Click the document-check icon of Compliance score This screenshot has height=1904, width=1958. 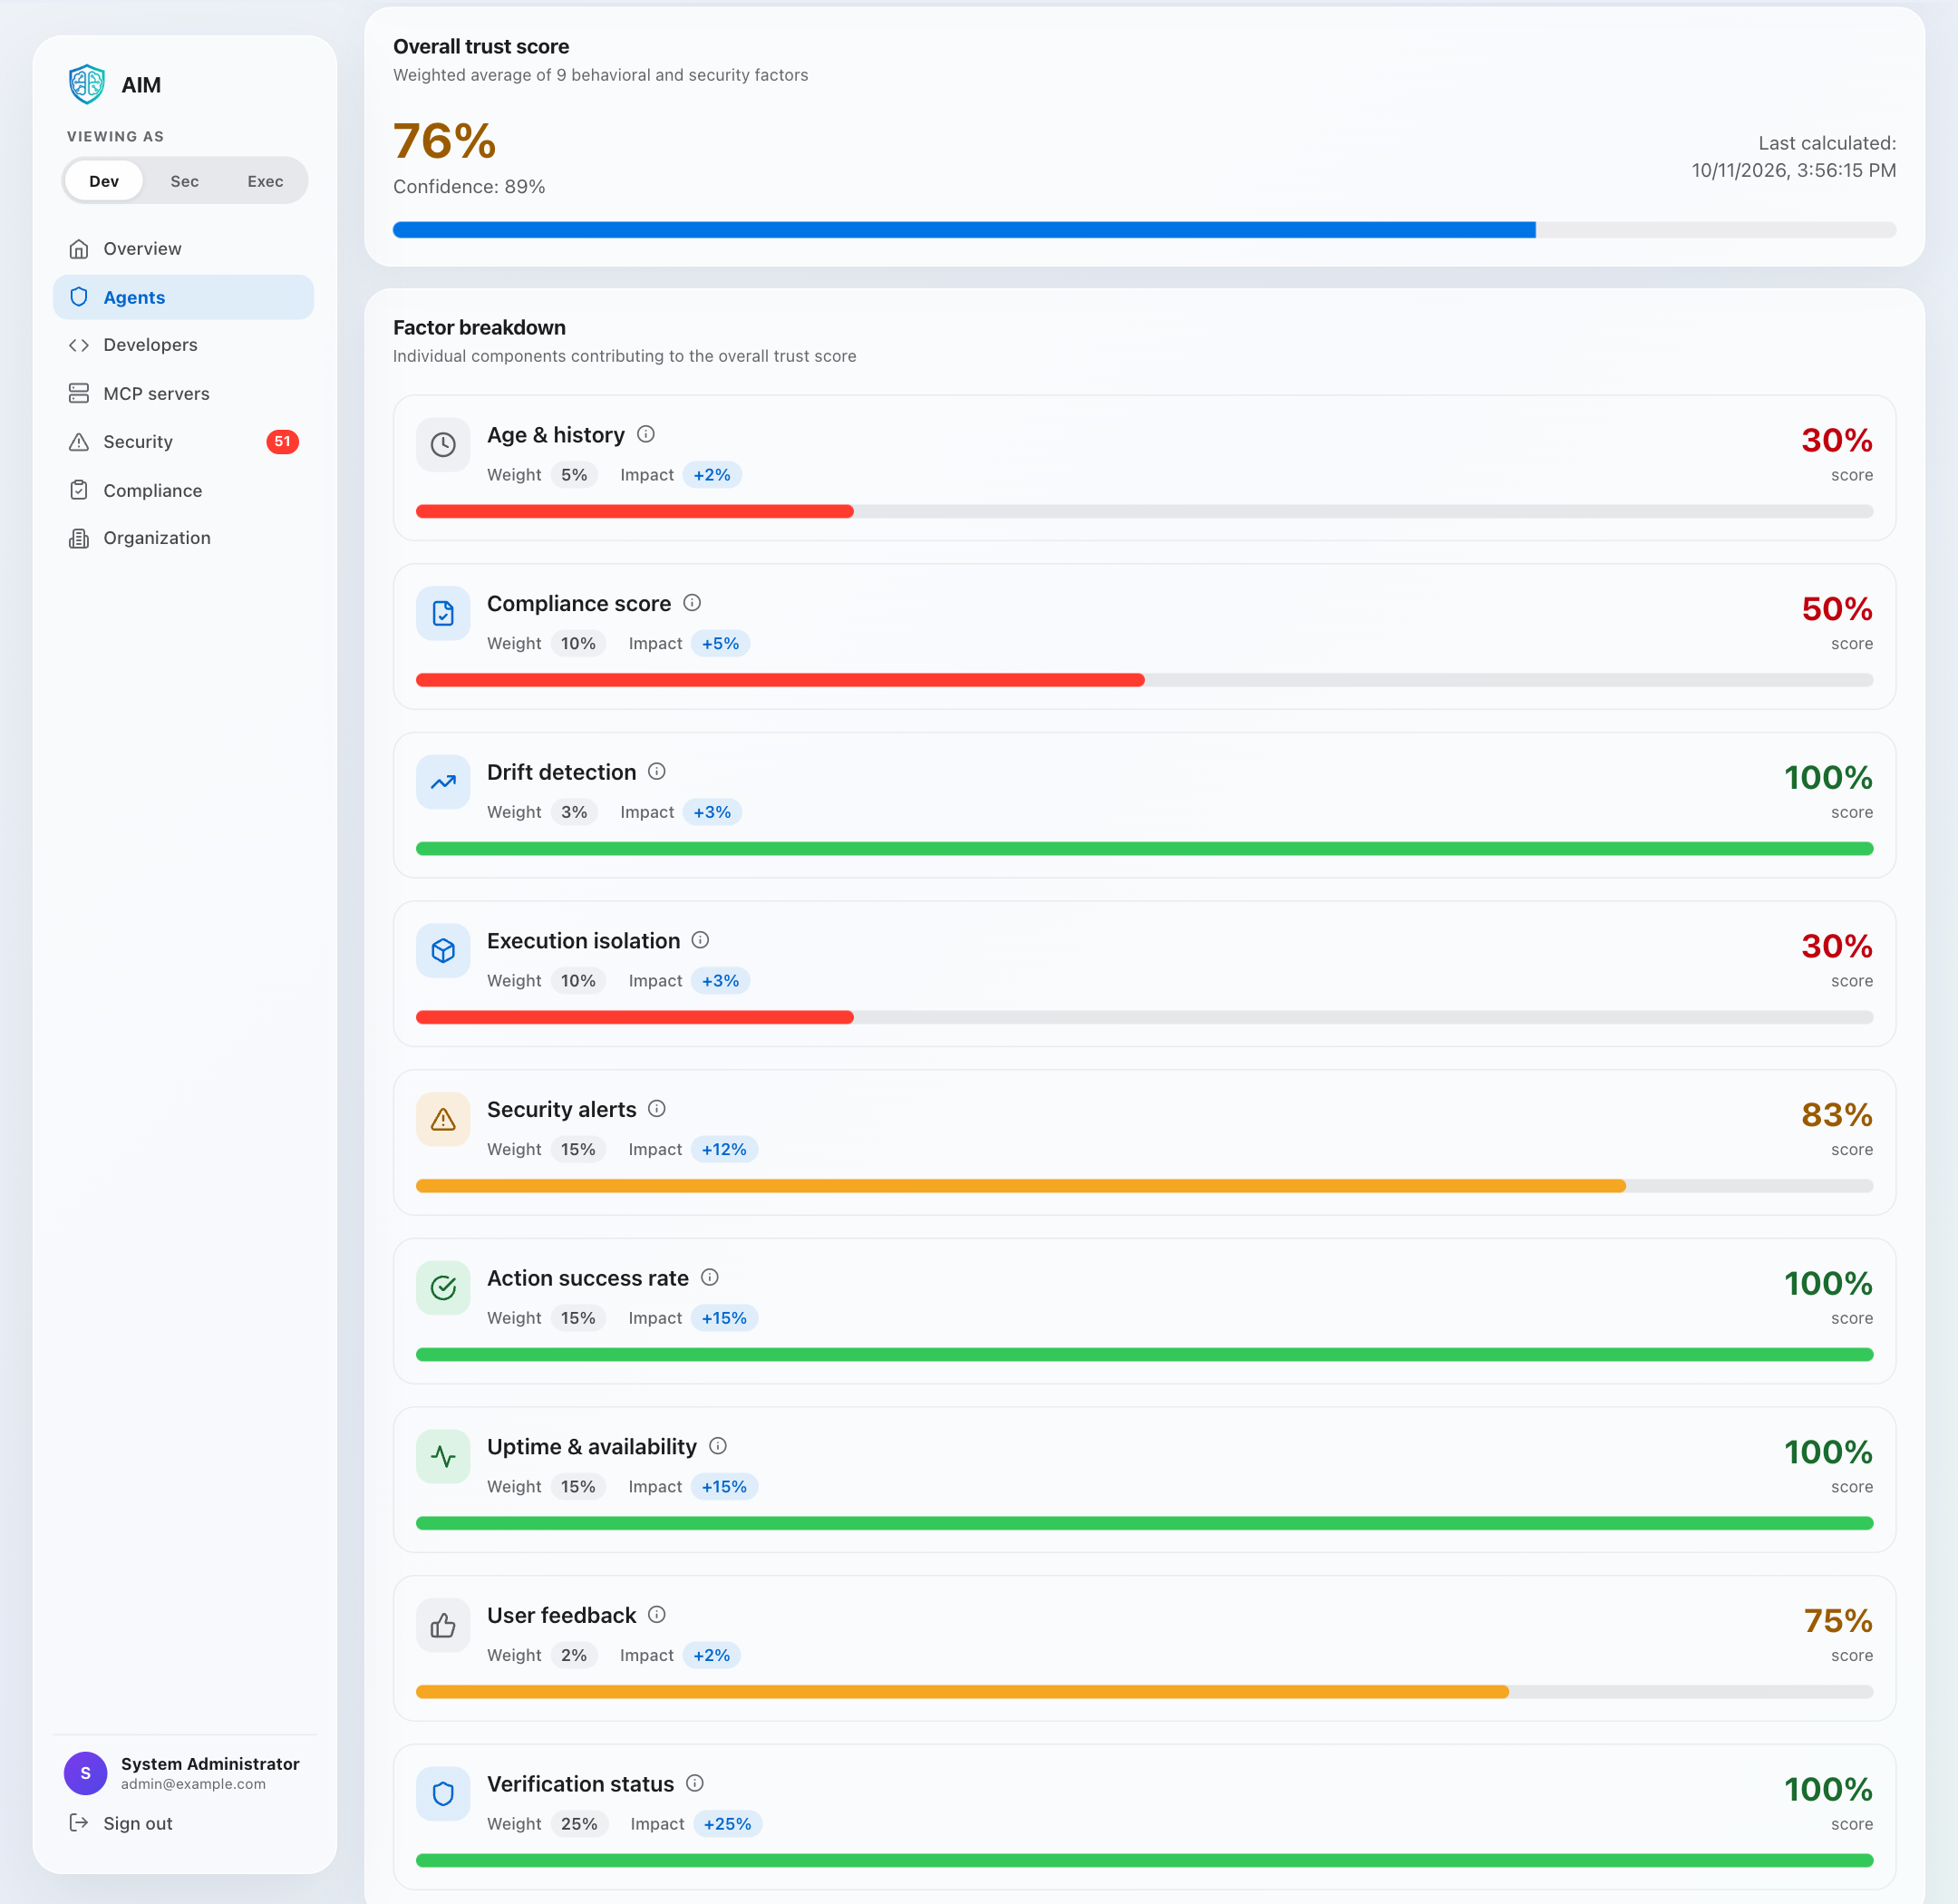pyautogui.click(x=443, y=613)
